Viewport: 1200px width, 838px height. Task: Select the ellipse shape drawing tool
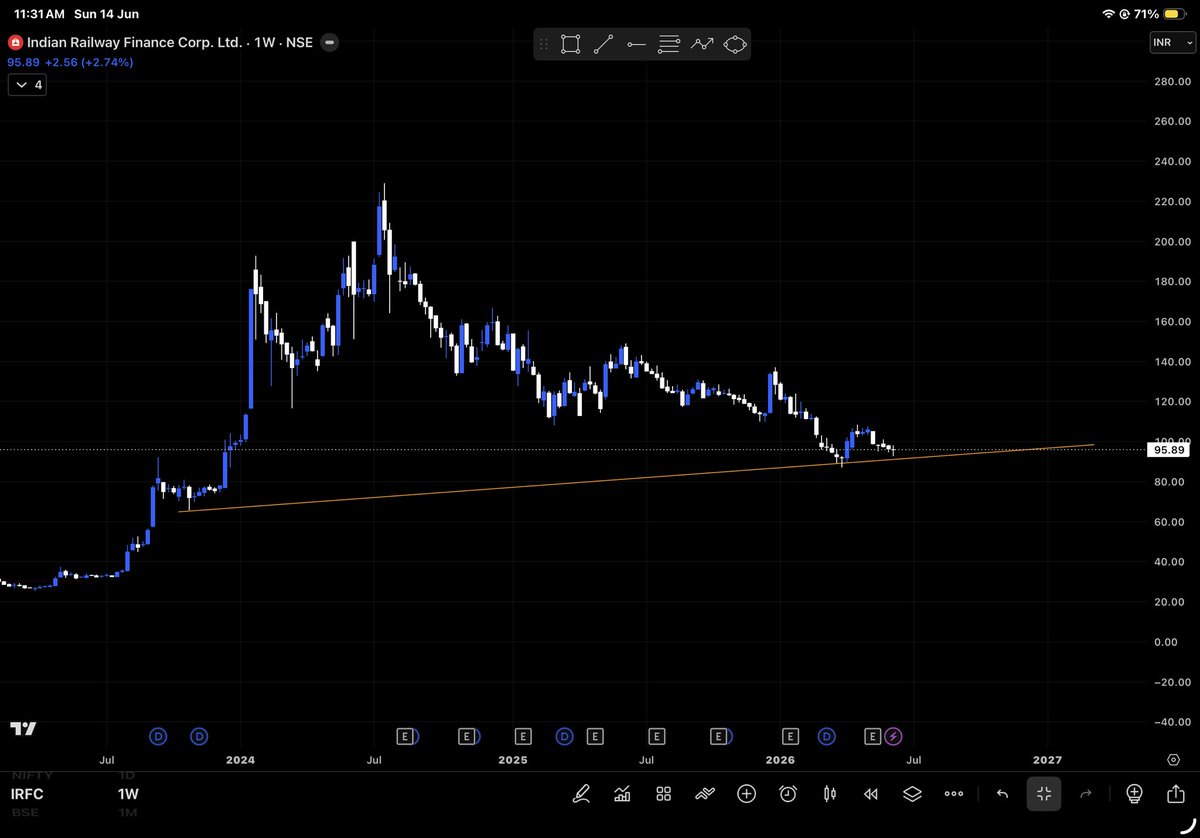735,44
